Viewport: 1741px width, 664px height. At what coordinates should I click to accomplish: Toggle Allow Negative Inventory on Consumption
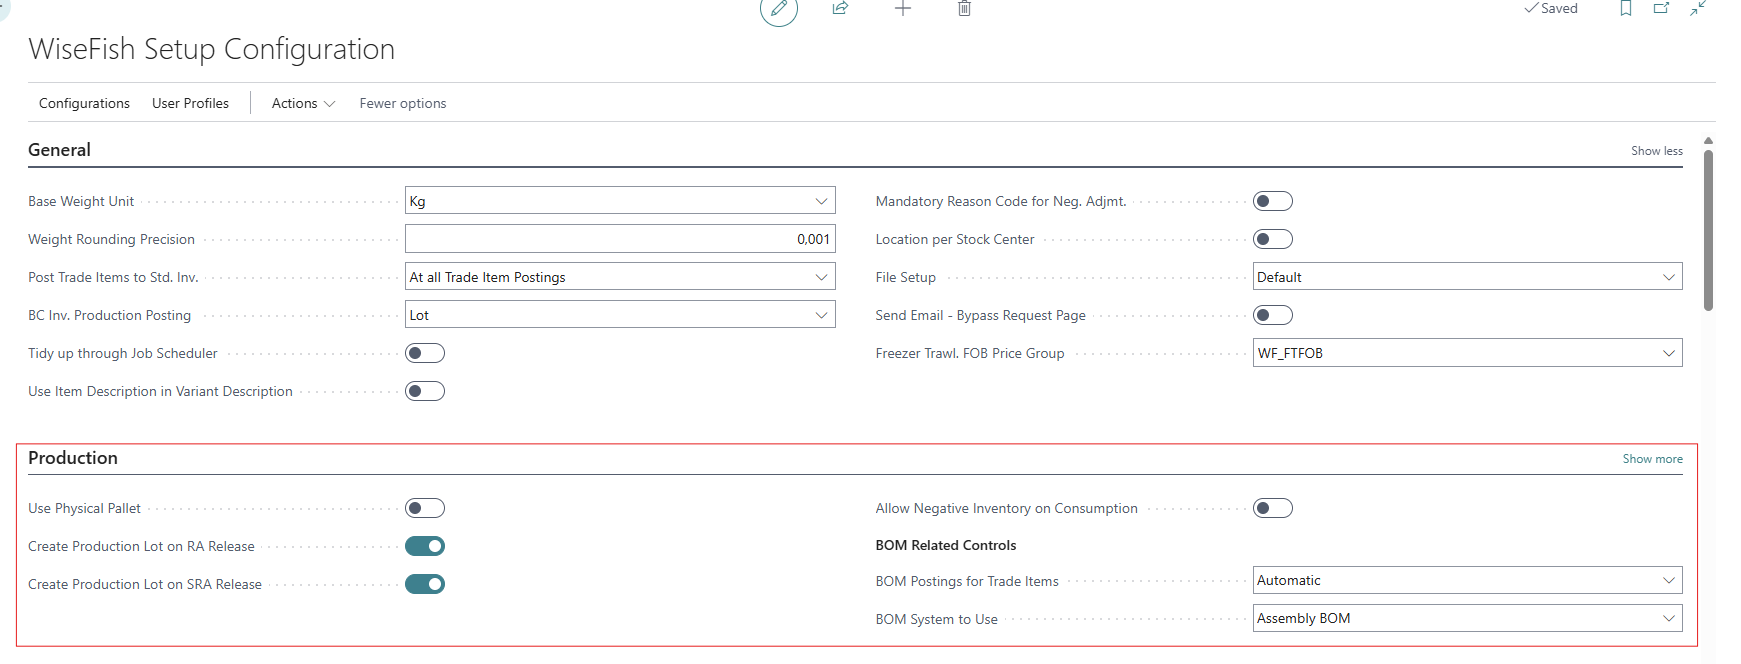[1273, 508]
